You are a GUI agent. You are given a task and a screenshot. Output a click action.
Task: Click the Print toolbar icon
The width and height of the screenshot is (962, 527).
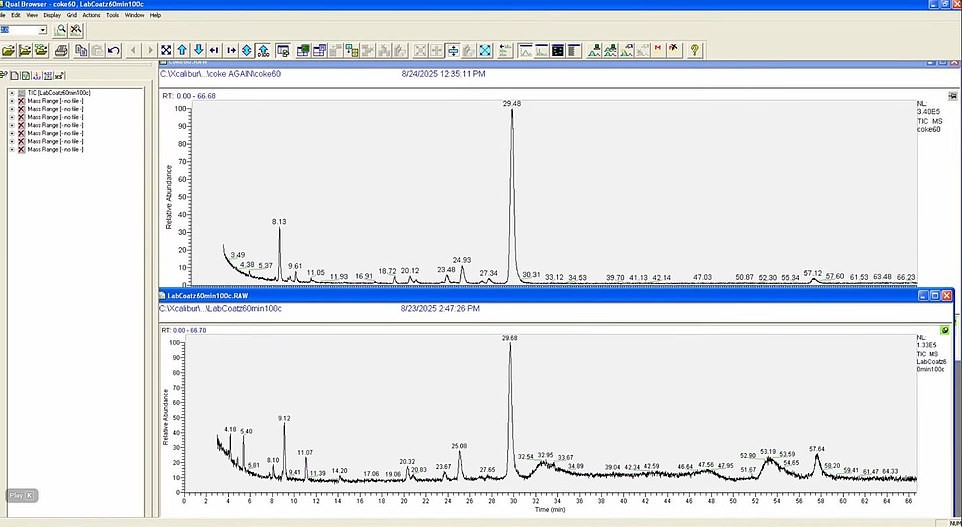tap(61, 50)
